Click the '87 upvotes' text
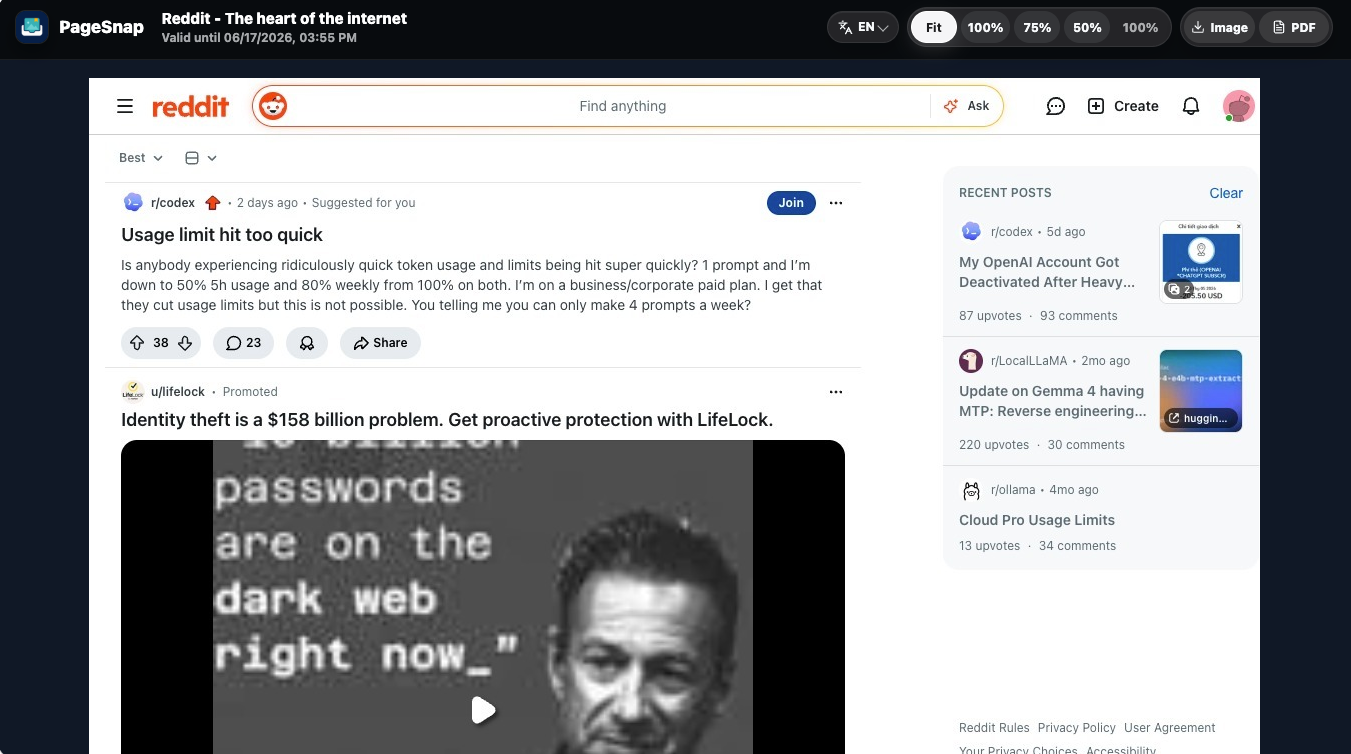 tap(990, 316)
